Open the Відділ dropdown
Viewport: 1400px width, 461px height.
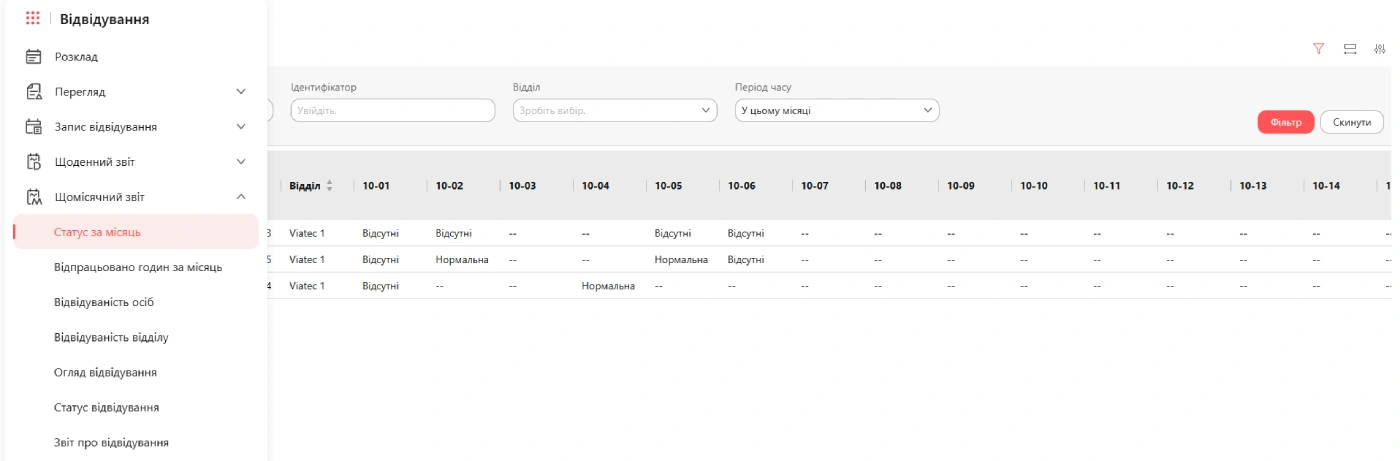[615, 110]
